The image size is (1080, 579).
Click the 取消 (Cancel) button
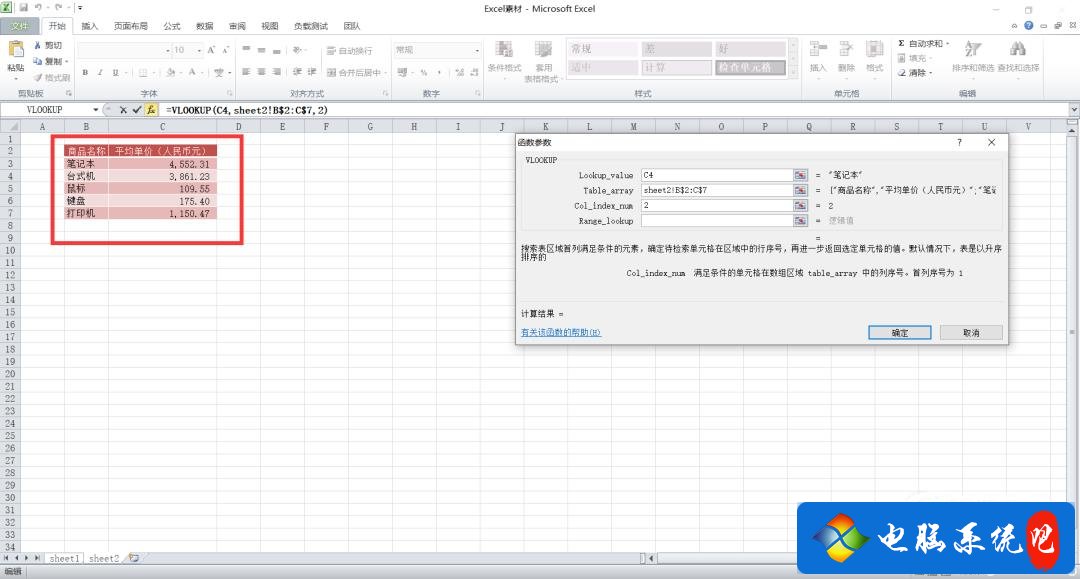971,333
